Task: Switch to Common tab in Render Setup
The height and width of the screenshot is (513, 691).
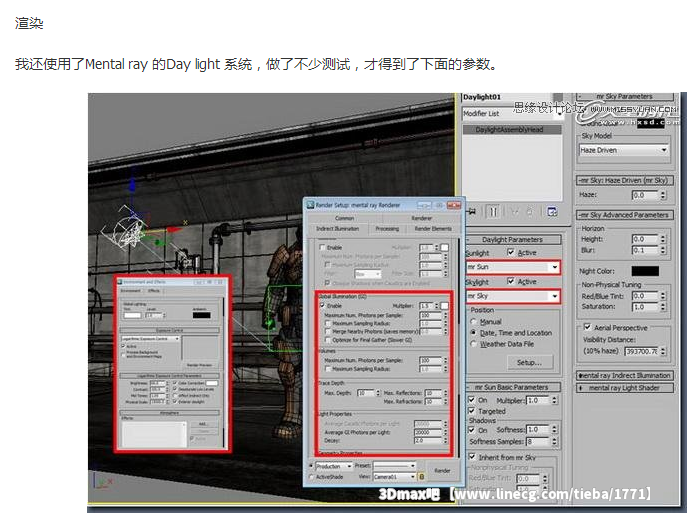Action: point(345,218)
